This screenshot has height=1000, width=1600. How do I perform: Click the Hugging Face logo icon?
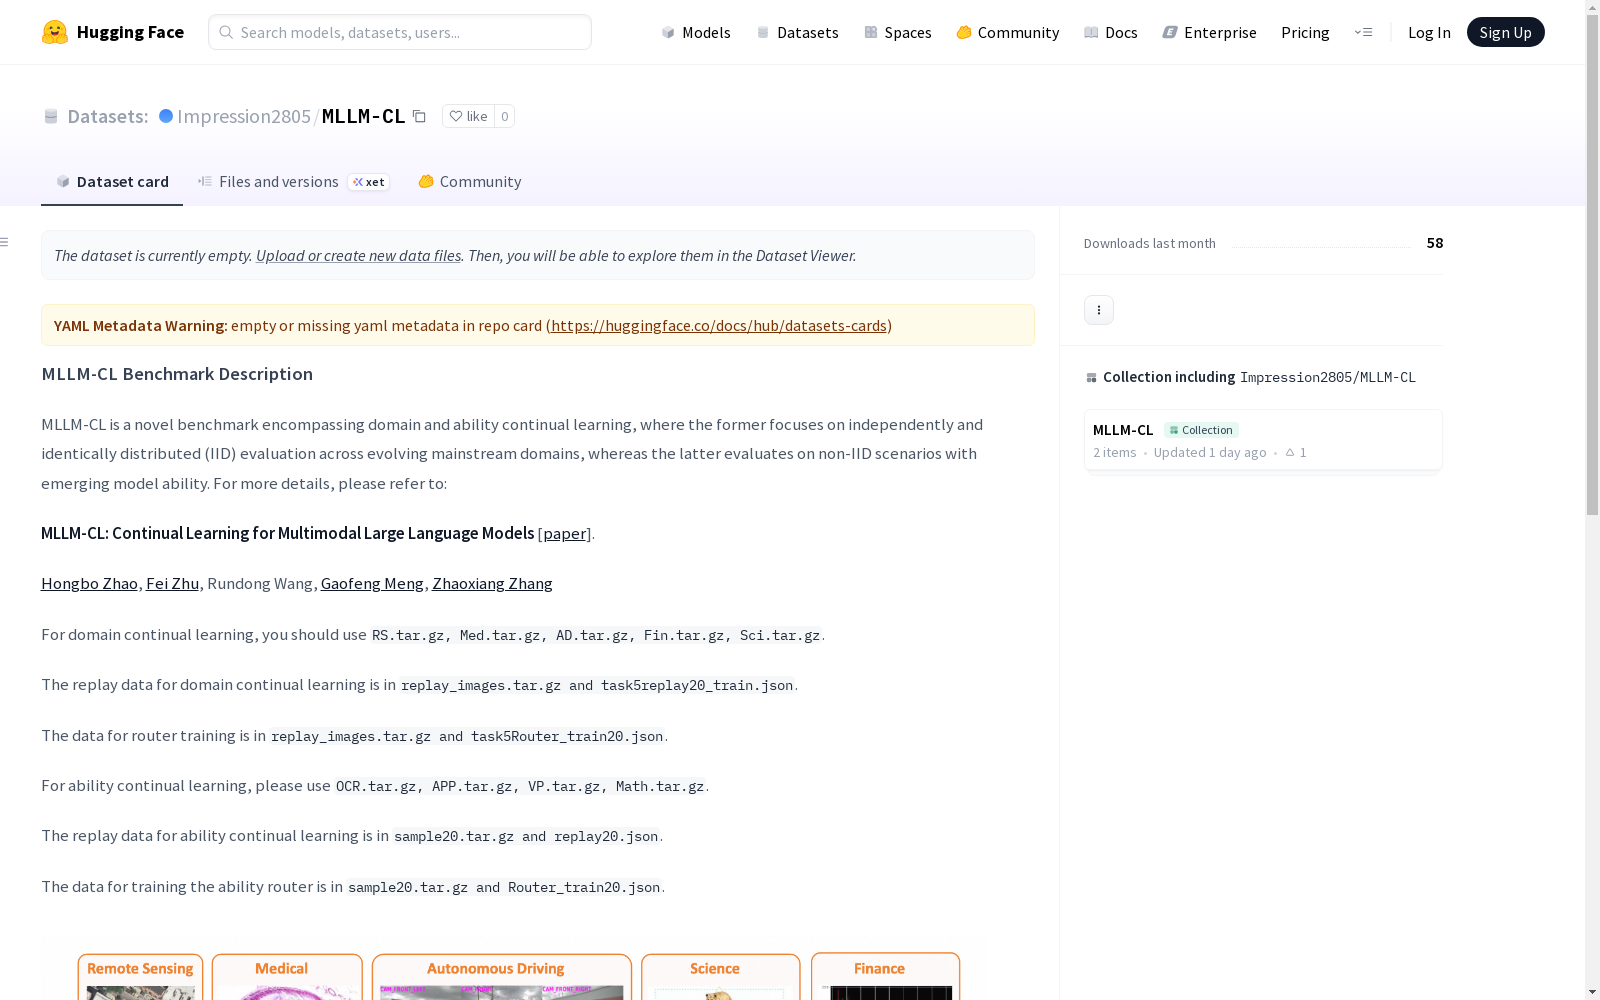[55, 32]
